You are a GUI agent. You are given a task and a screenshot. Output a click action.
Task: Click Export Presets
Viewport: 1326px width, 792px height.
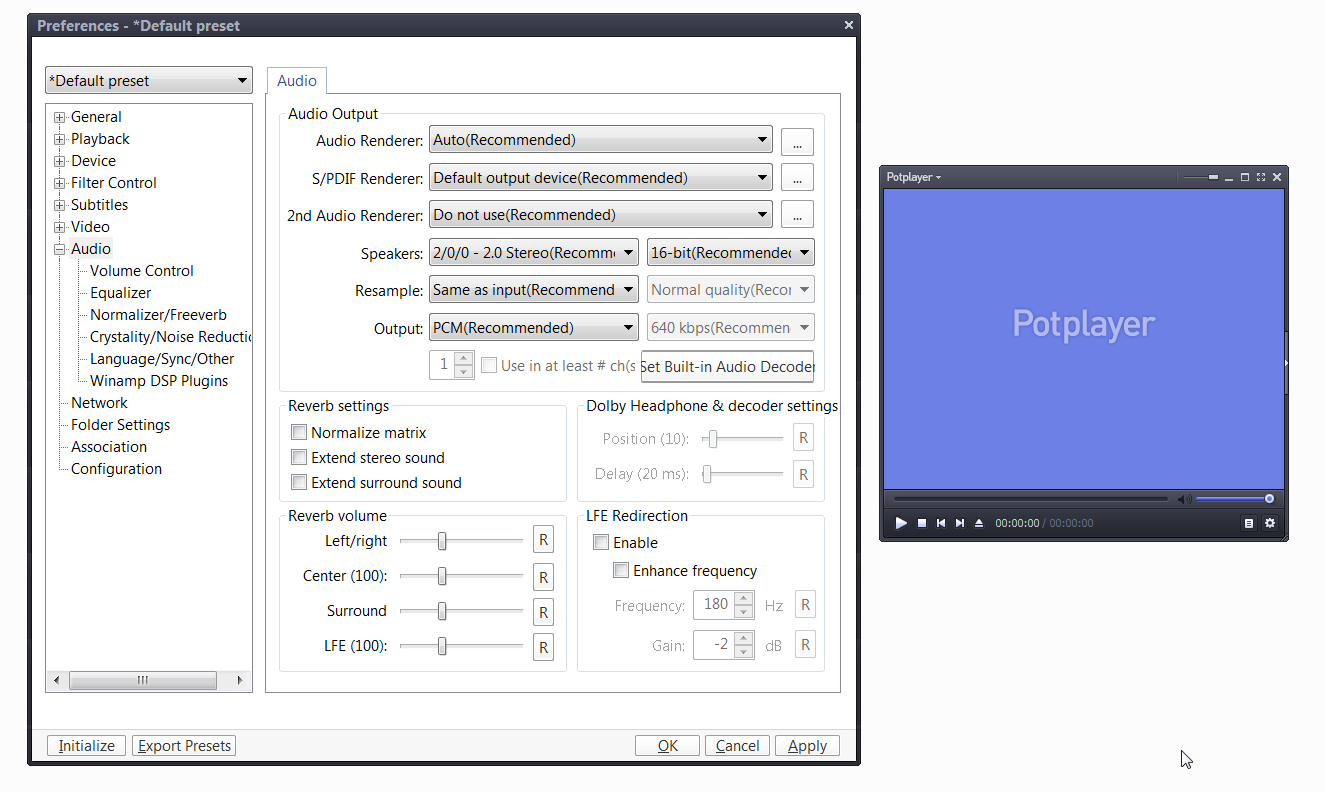[x=184, y=746]
